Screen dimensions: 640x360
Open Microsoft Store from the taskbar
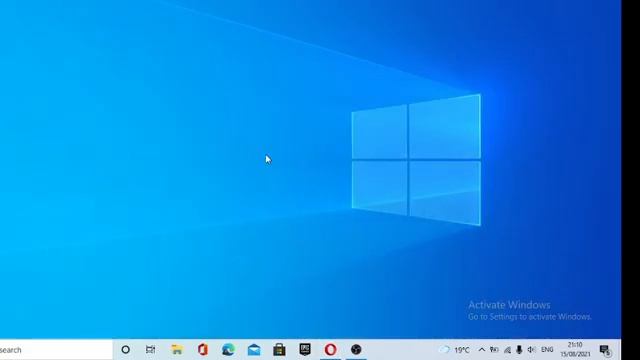(279, 350)
